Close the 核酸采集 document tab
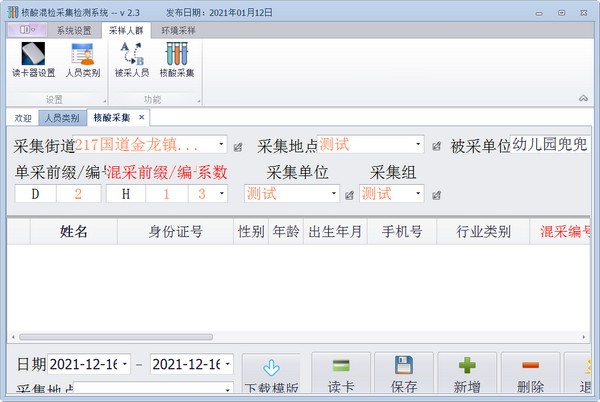 pos(141,117)
